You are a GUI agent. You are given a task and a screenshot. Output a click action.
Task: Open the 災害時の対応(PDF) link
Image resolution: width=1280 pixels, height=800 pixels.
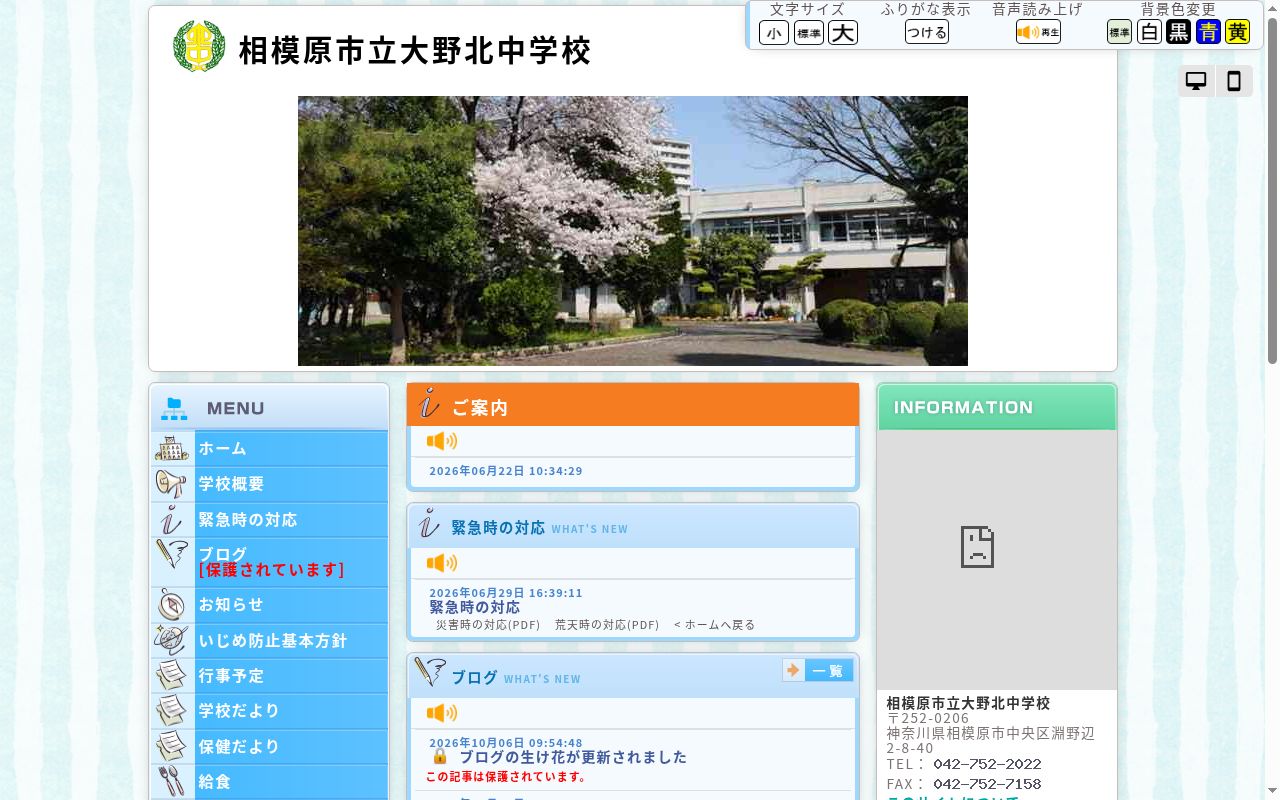(x=488, y=625)
